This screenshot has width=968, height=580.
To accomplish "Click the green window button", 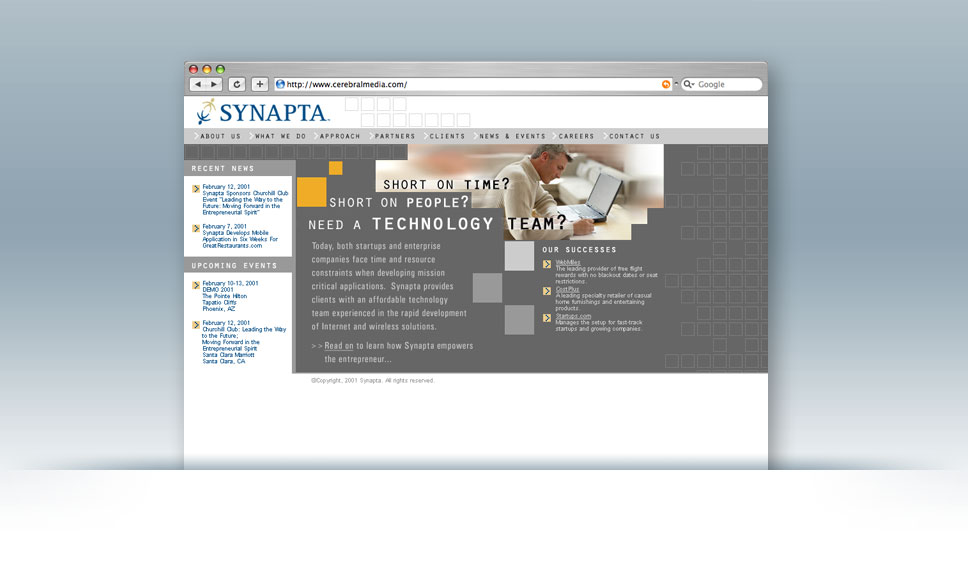I will (220, 69).
